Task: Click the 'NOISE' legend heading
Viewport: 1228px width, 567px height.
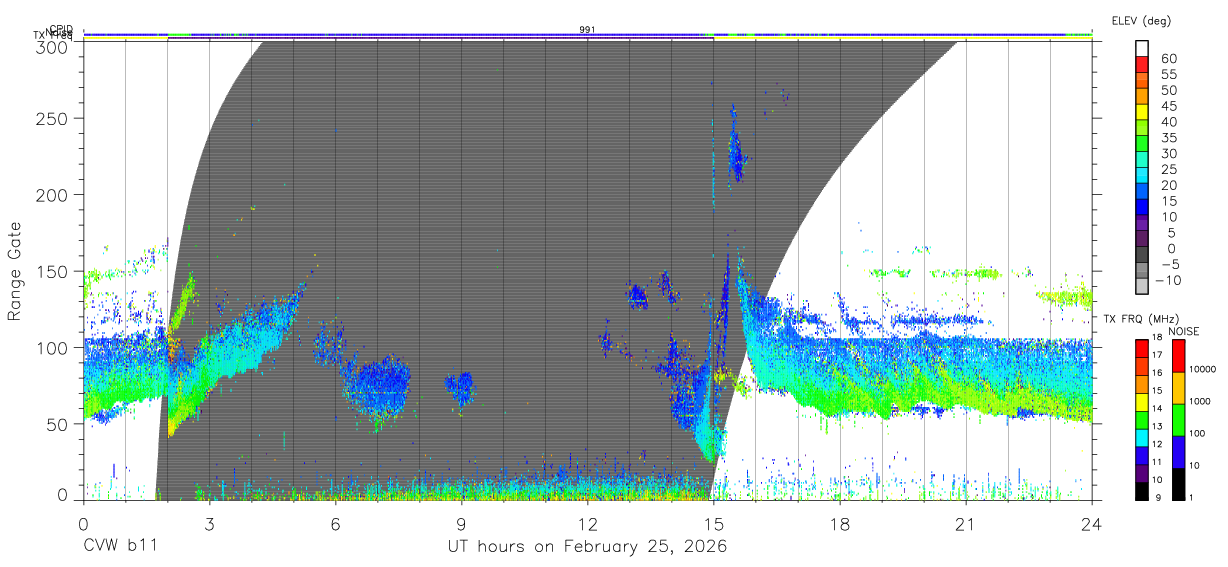Action: click(1185, 331)
